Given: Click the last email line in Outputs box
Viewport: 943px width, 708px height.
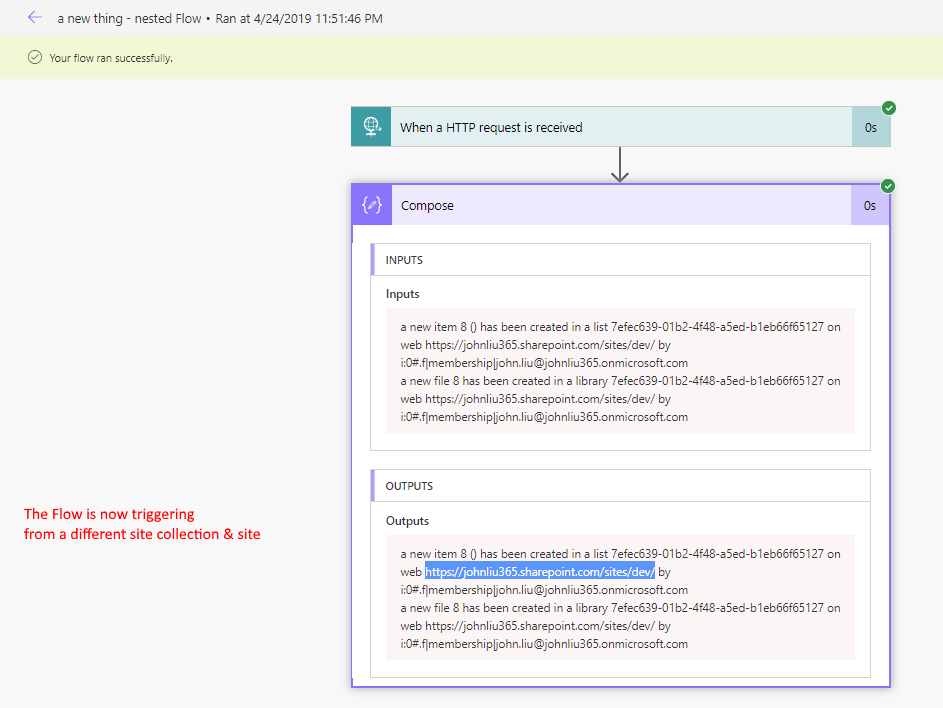Looking at the screenshot, I should coord(544,644).
